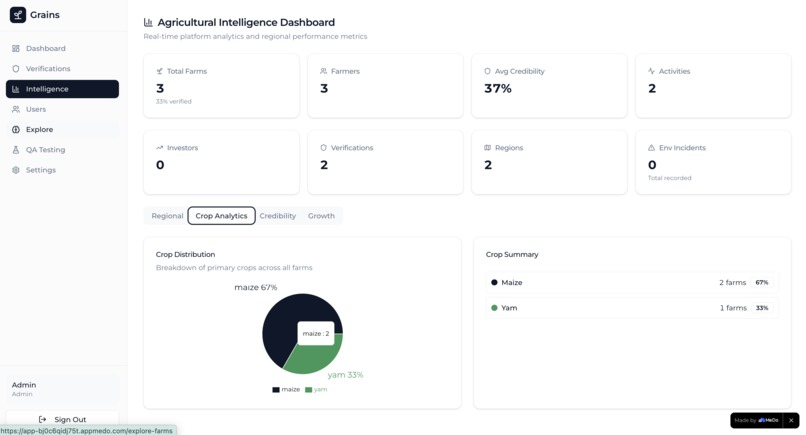Click the Avg Credibility shield icon

tap(487, 71)
